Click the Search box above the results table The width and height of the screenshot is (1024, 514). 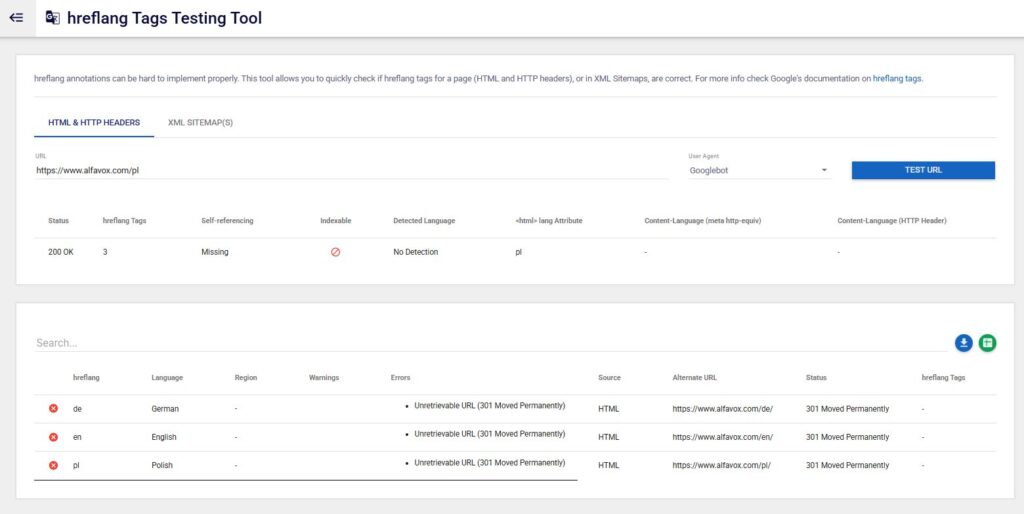tap(490, 343)
